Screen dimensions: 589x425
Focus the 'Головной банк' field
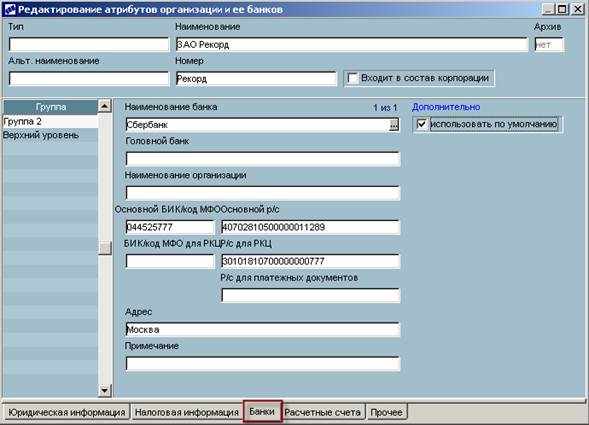point(263,159)
